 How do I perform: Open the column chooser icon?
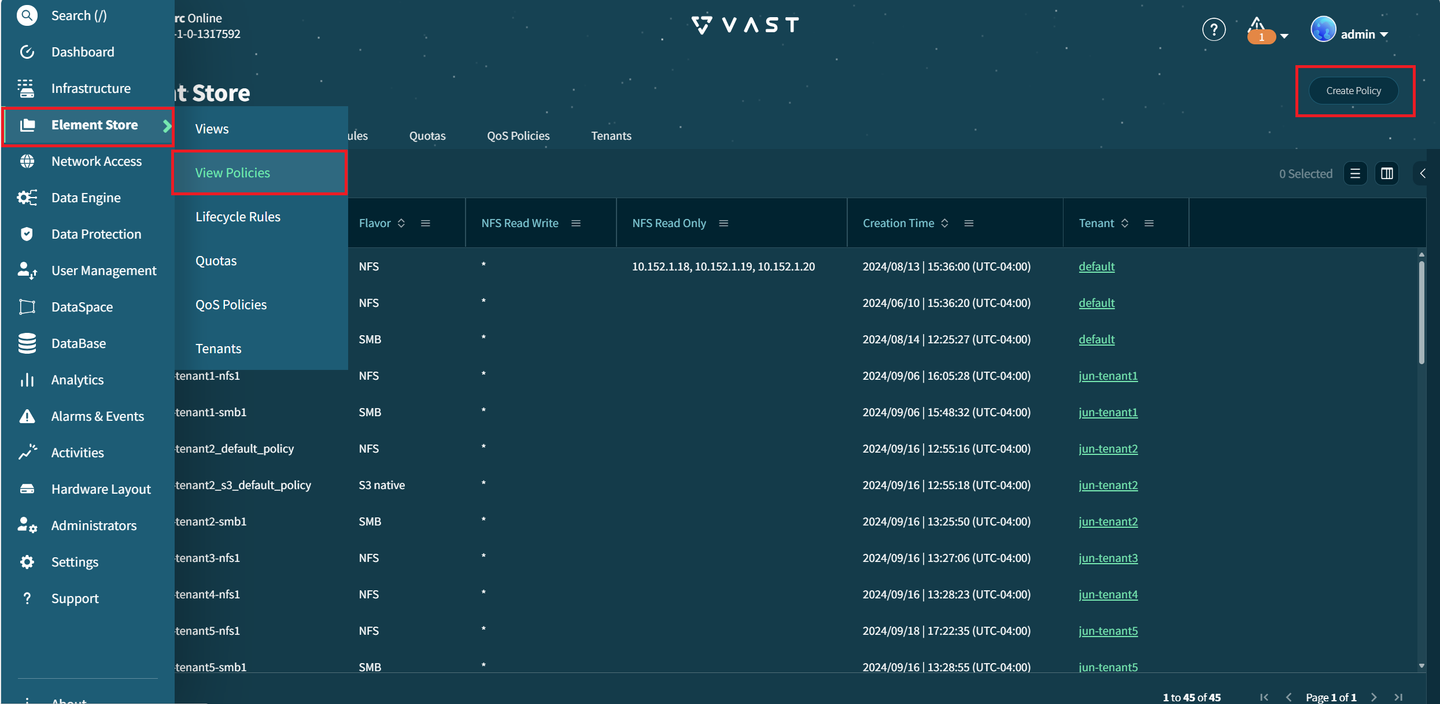coord(1387,174)
